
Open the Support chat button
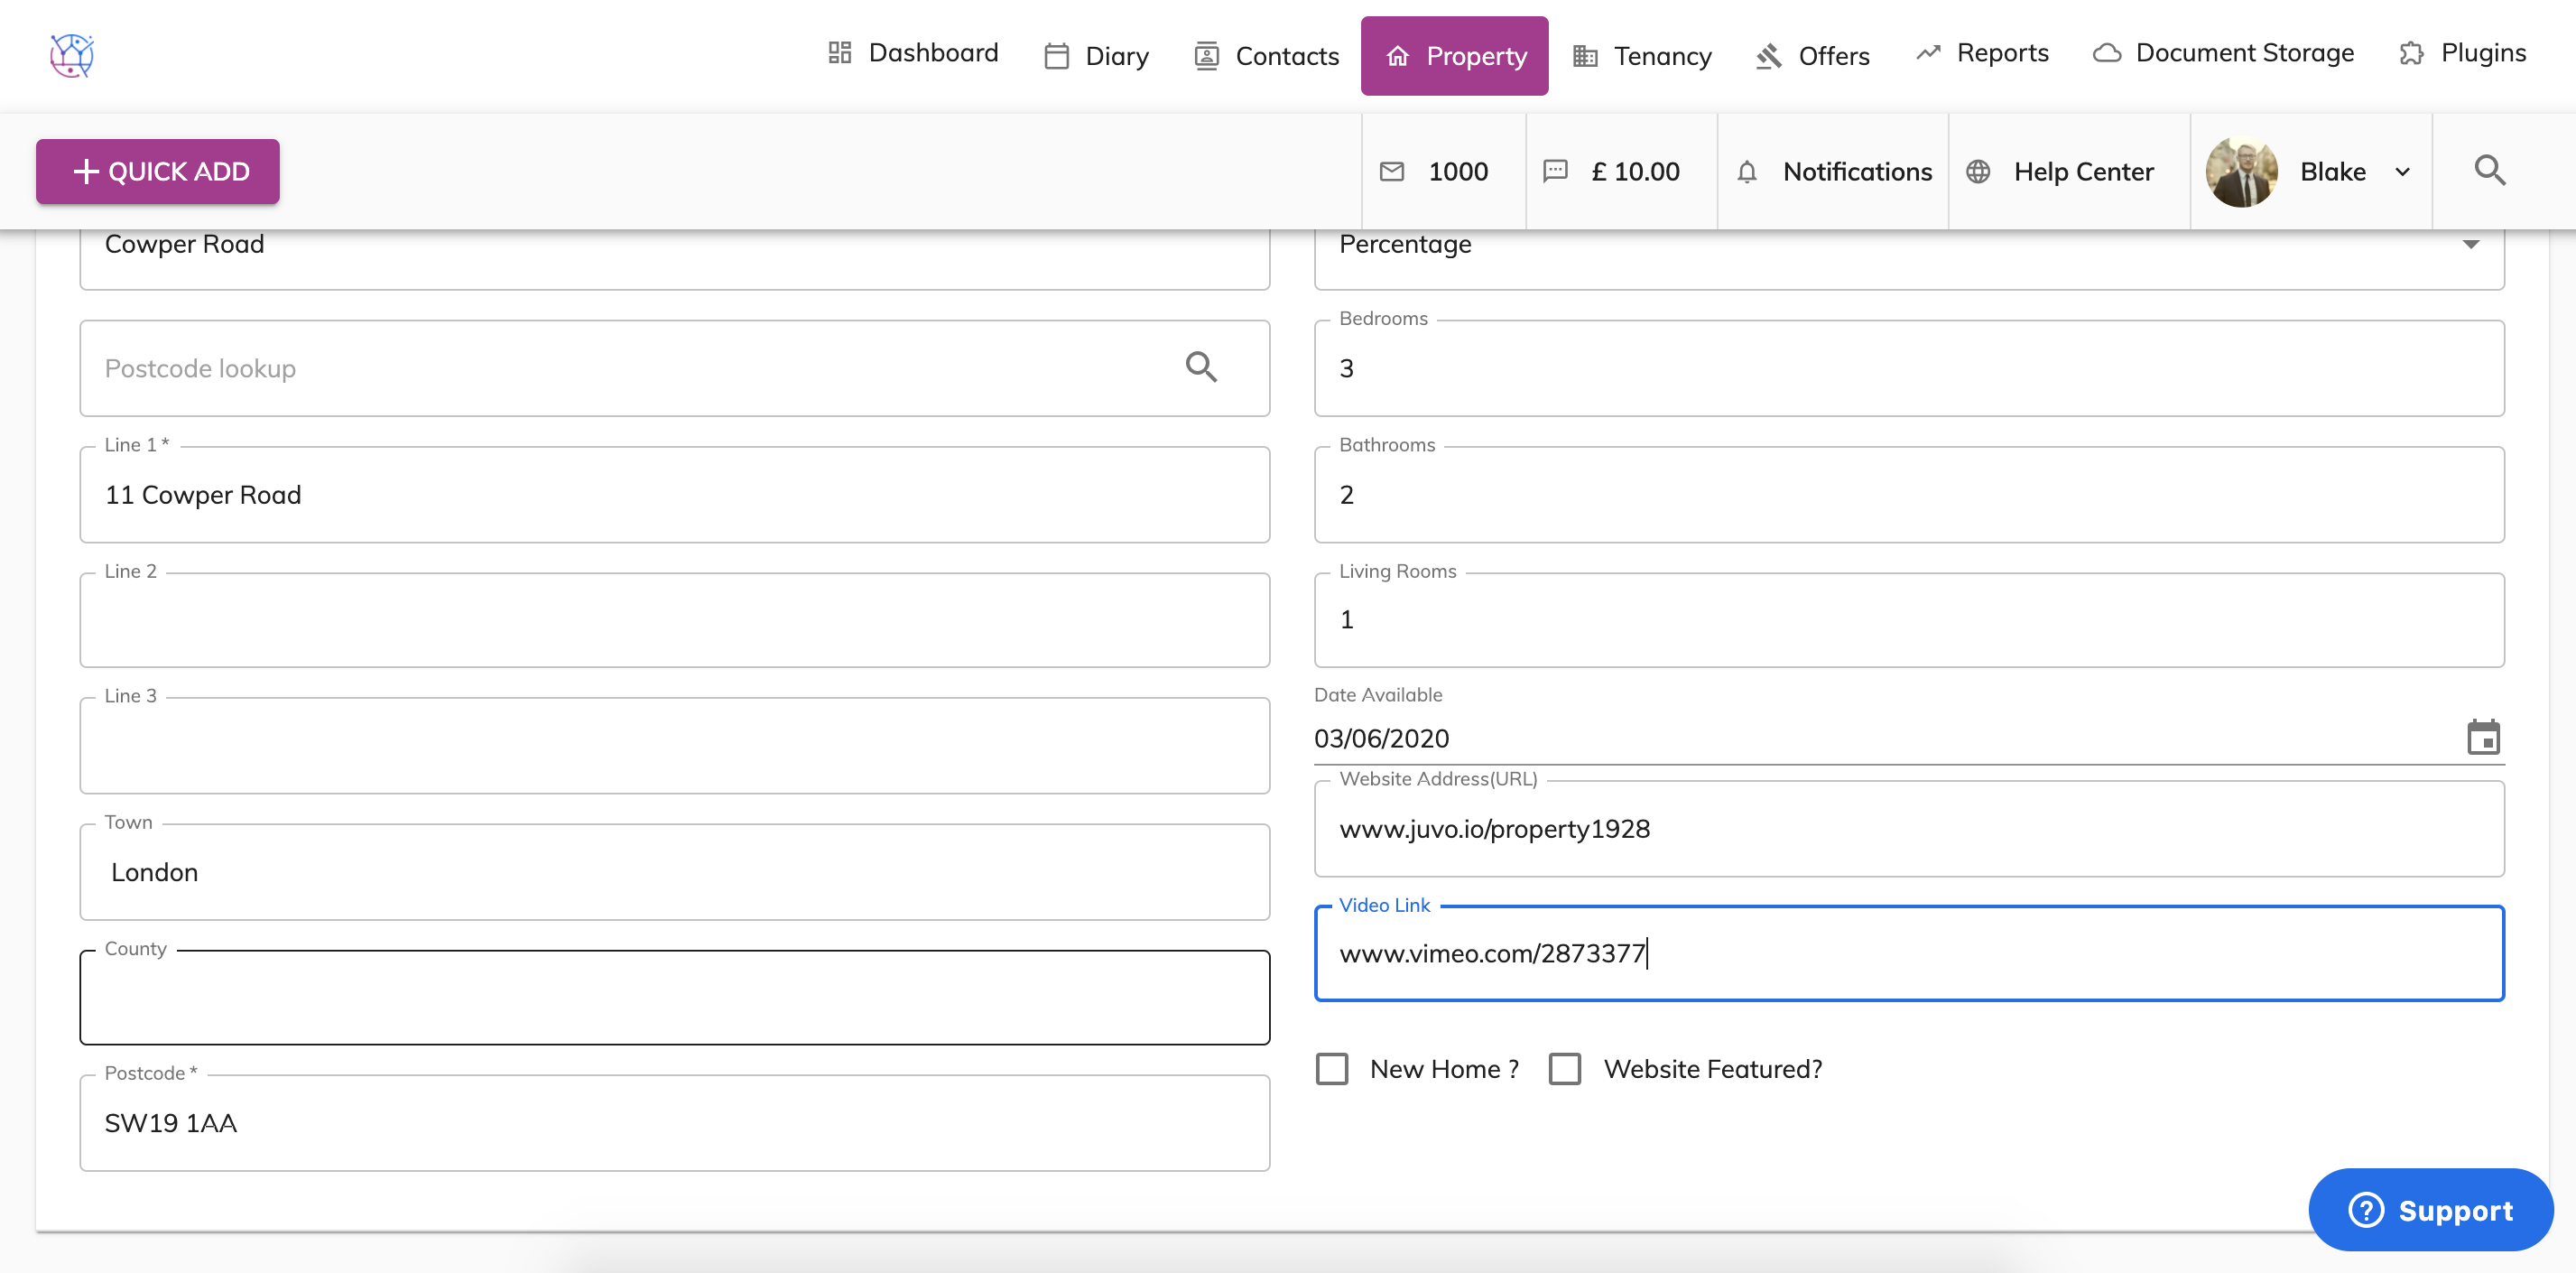tap(2430, 1210)
